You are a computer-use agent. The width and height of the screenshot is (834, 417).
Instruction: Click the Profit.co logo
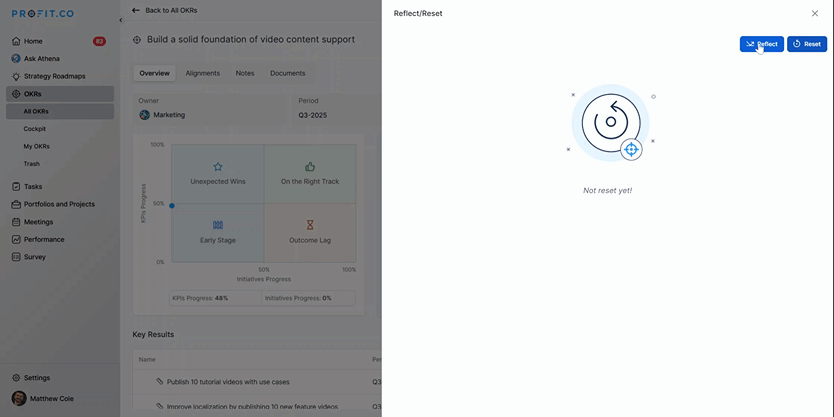(43, 14)
